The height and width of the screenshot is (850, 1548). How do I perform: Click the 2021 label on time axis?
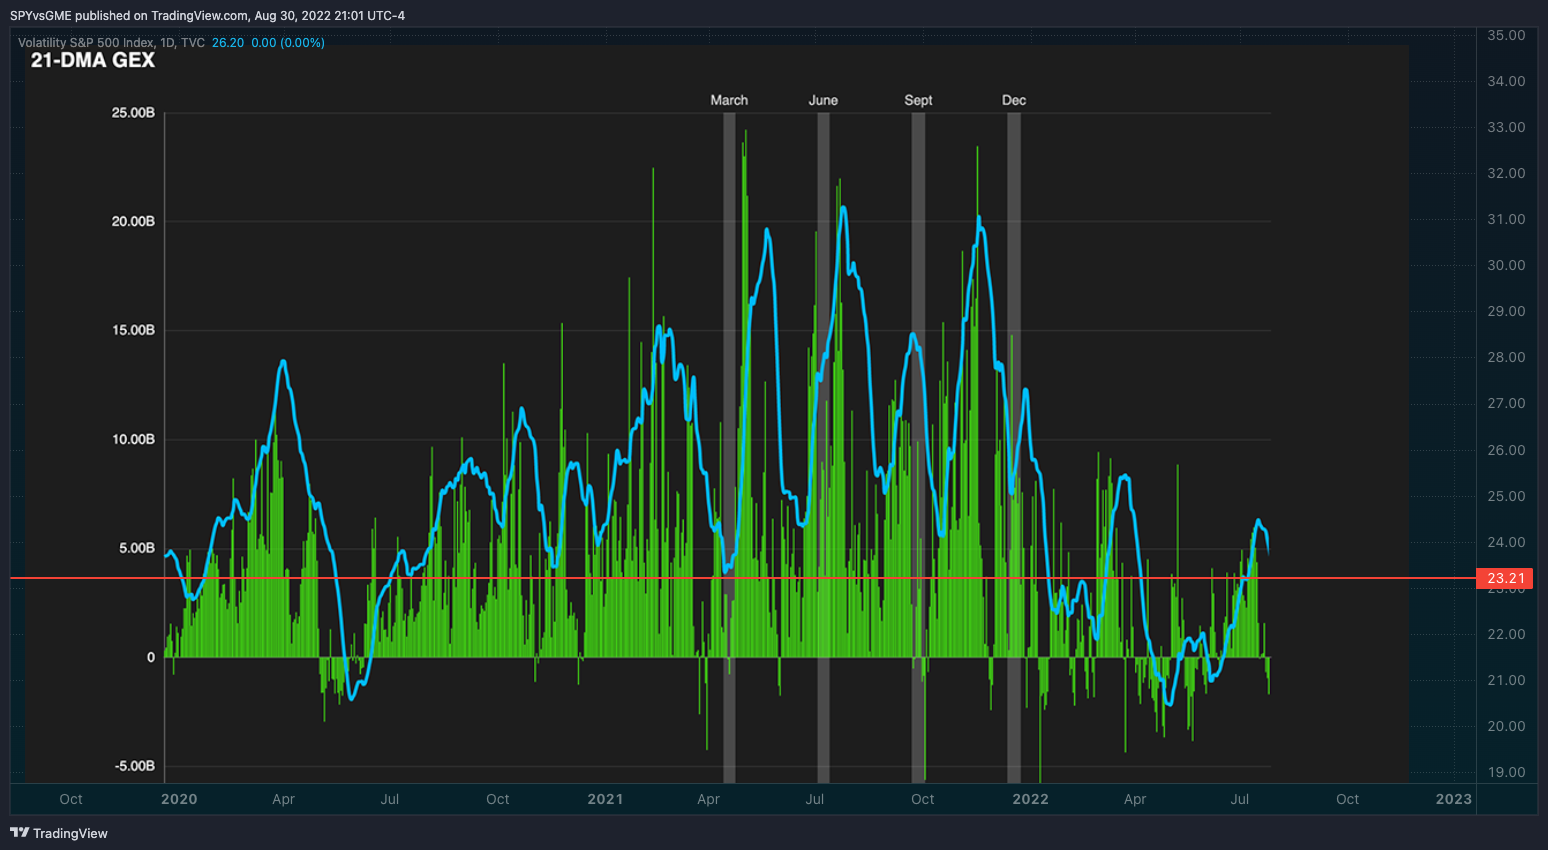[x=605, y=799]
